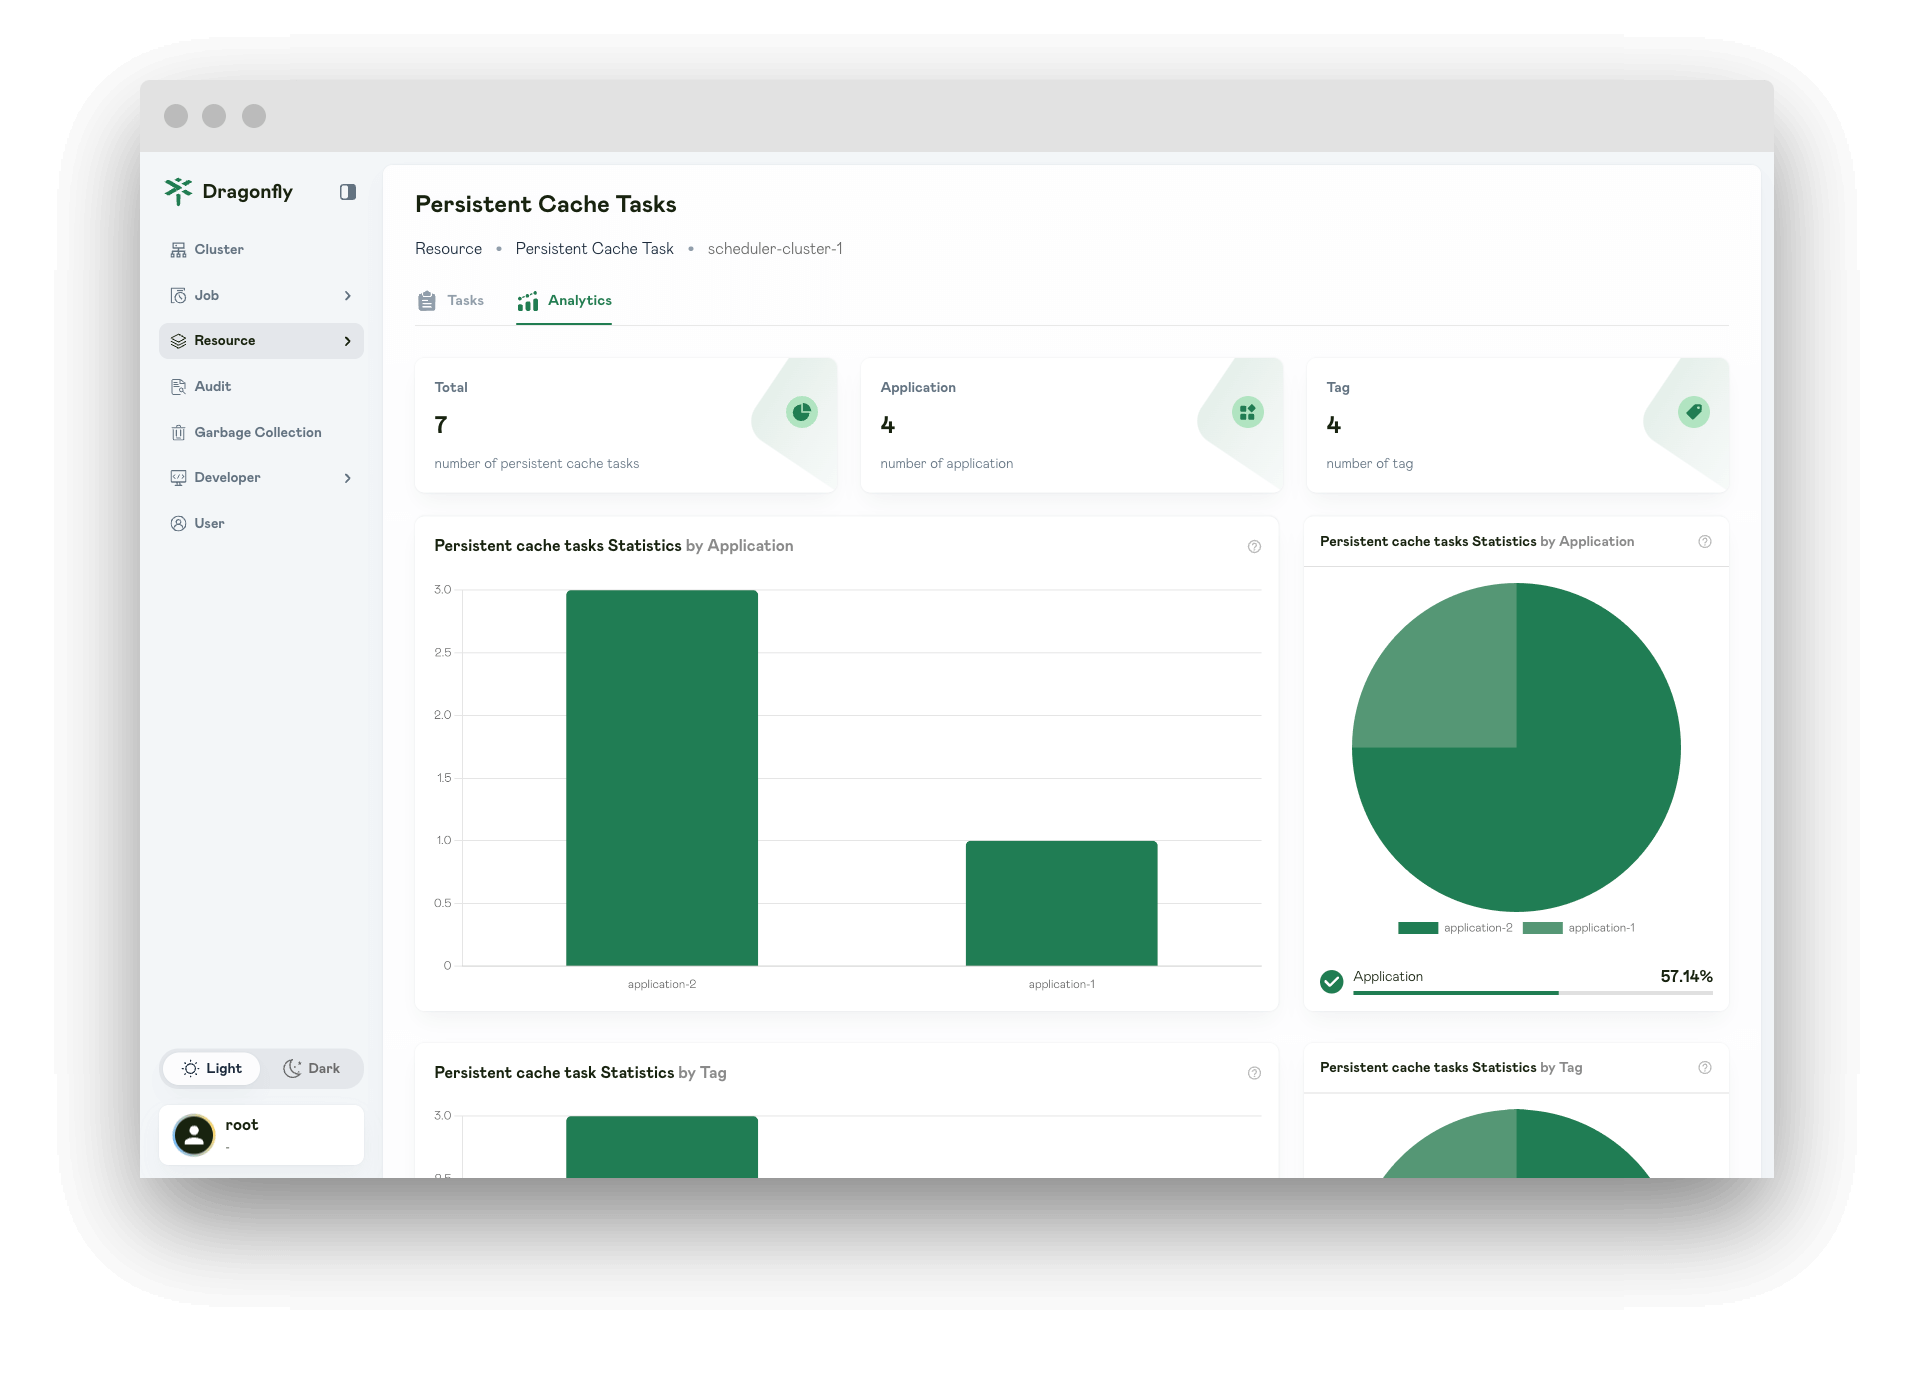This screenshot has width=1914, height=1378.
Task: Toggle the Application checkmark in the pie chart panel
Action: coord(1331,982)
